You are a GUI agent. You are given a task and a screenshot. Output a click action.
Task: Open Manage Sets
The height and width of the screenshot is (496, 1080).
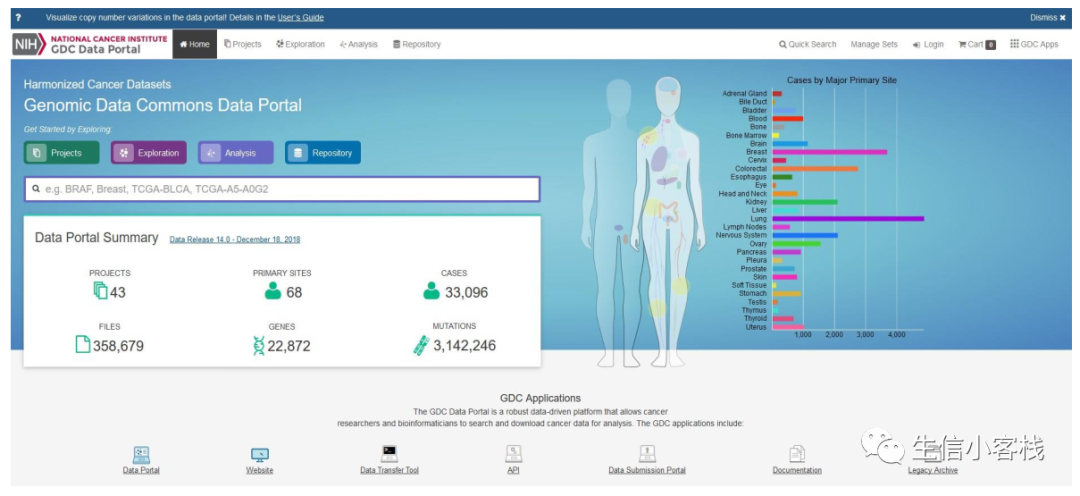pyautogui.click(x=874, y=44)
